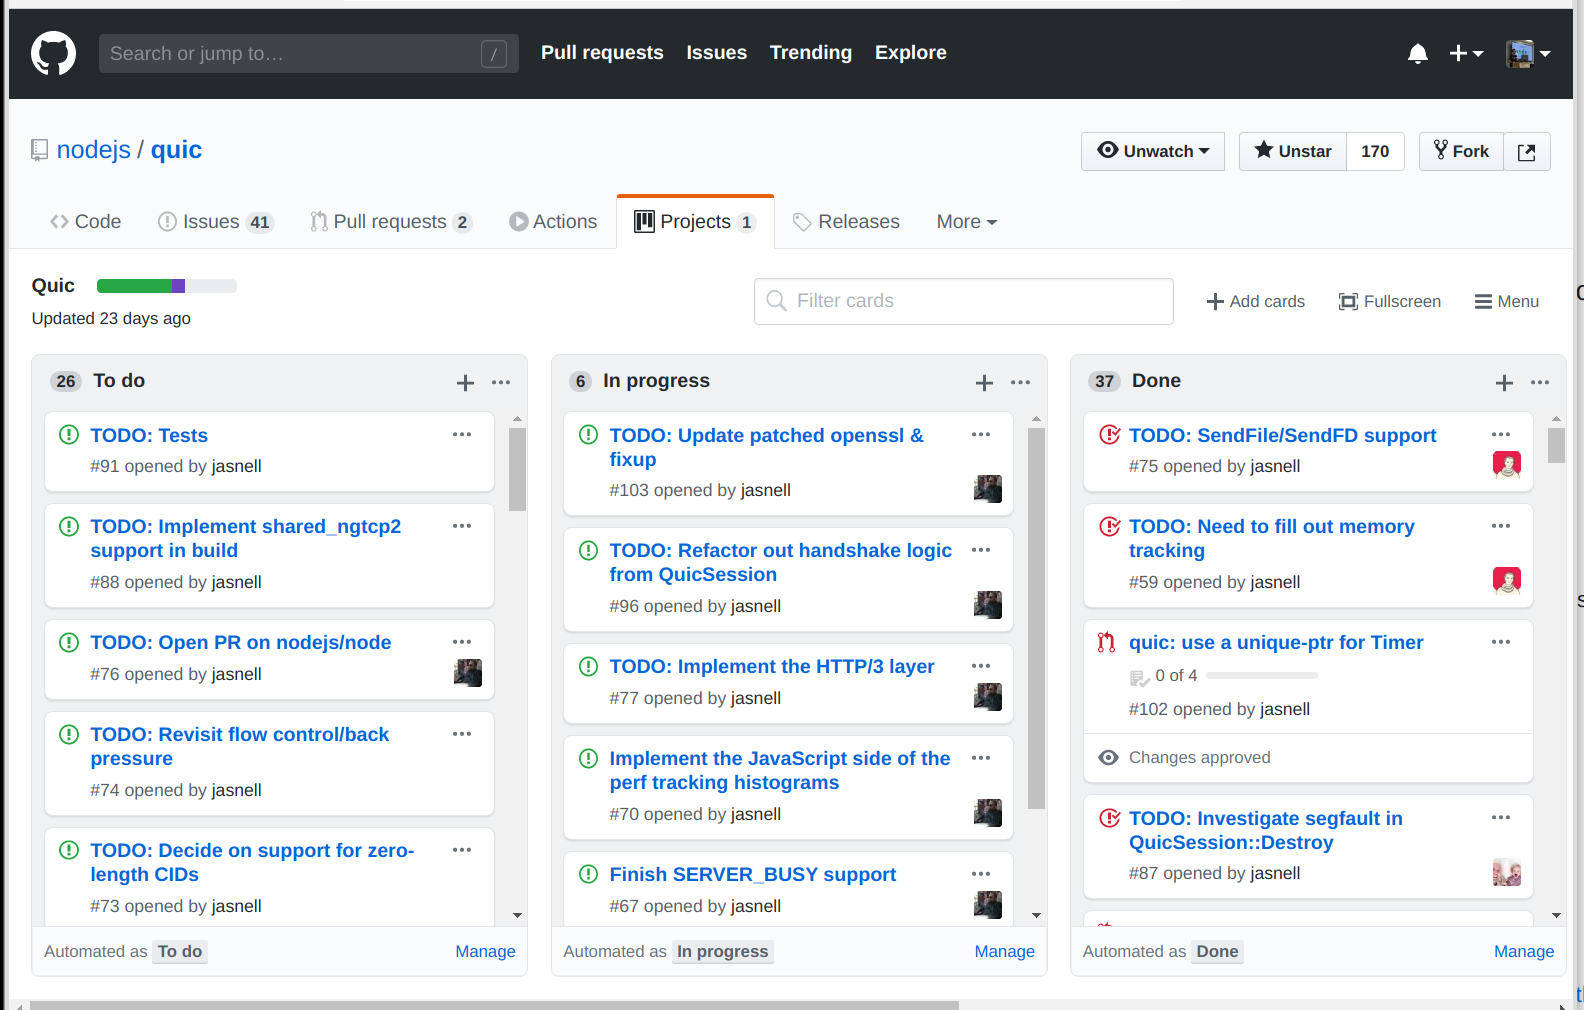Open card menu for Refactor out handshake logic
Screen dimensions: 1584x1010
pos(981,550)
